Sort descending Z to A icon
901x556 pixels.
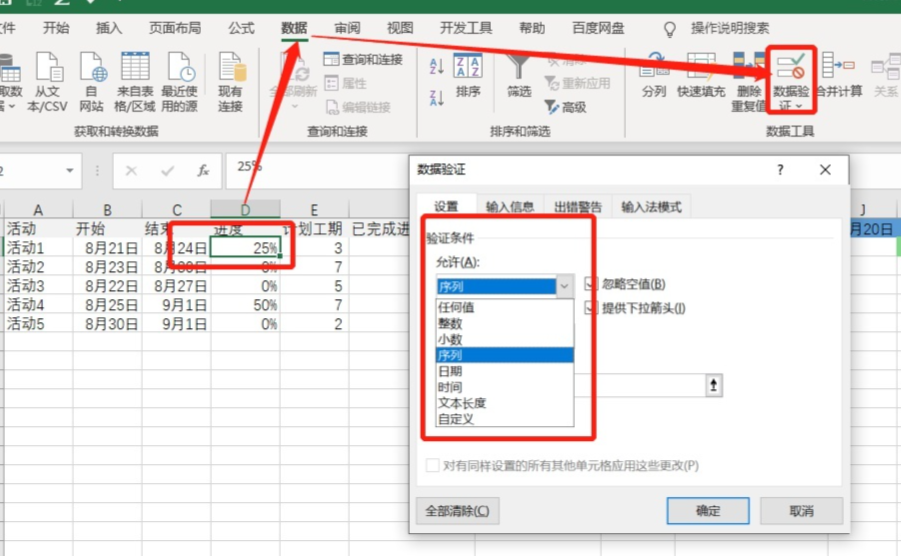pos(437,98)
